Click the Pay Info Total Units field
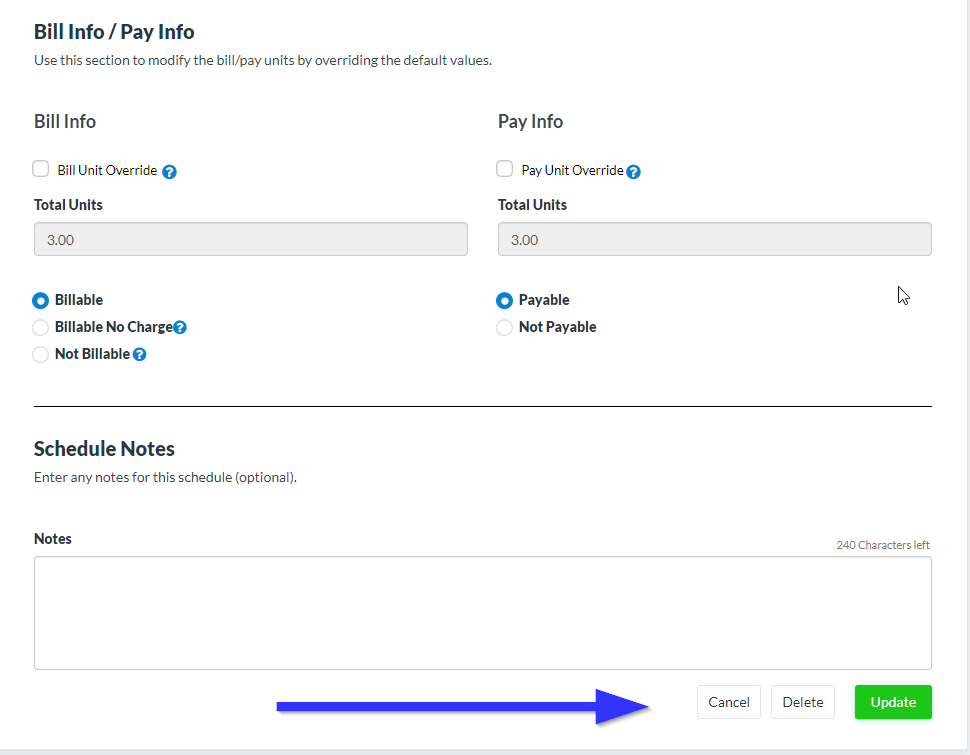Viewport: 970px width, 755px height. 714,239
